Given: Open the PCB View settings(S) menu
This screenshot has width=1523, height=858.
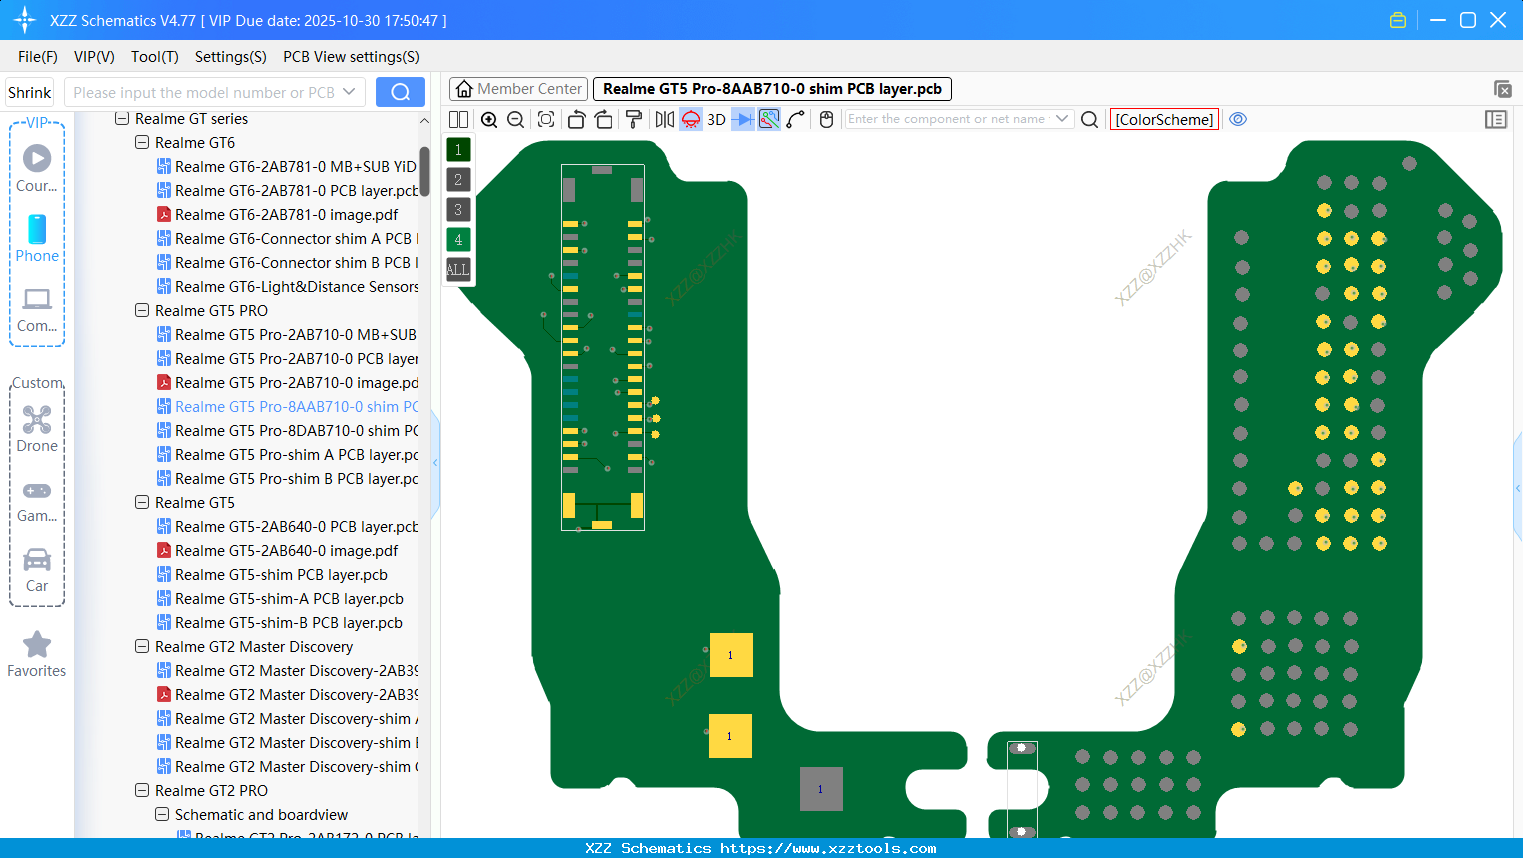Looking at the screenshot, I should click(x=351, y=57).
